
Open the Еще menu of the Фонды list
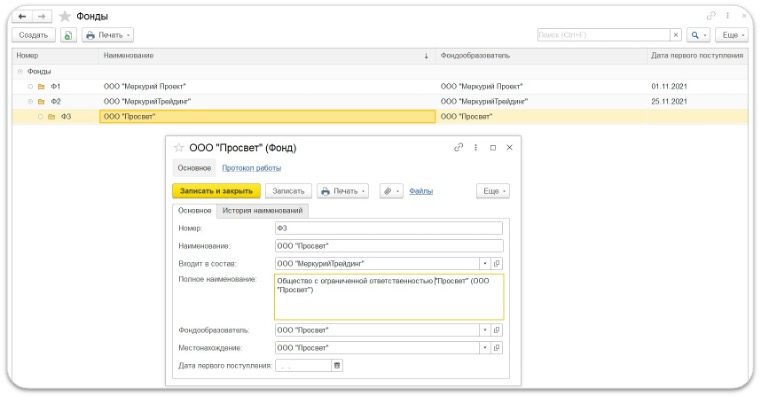[732, 35]
